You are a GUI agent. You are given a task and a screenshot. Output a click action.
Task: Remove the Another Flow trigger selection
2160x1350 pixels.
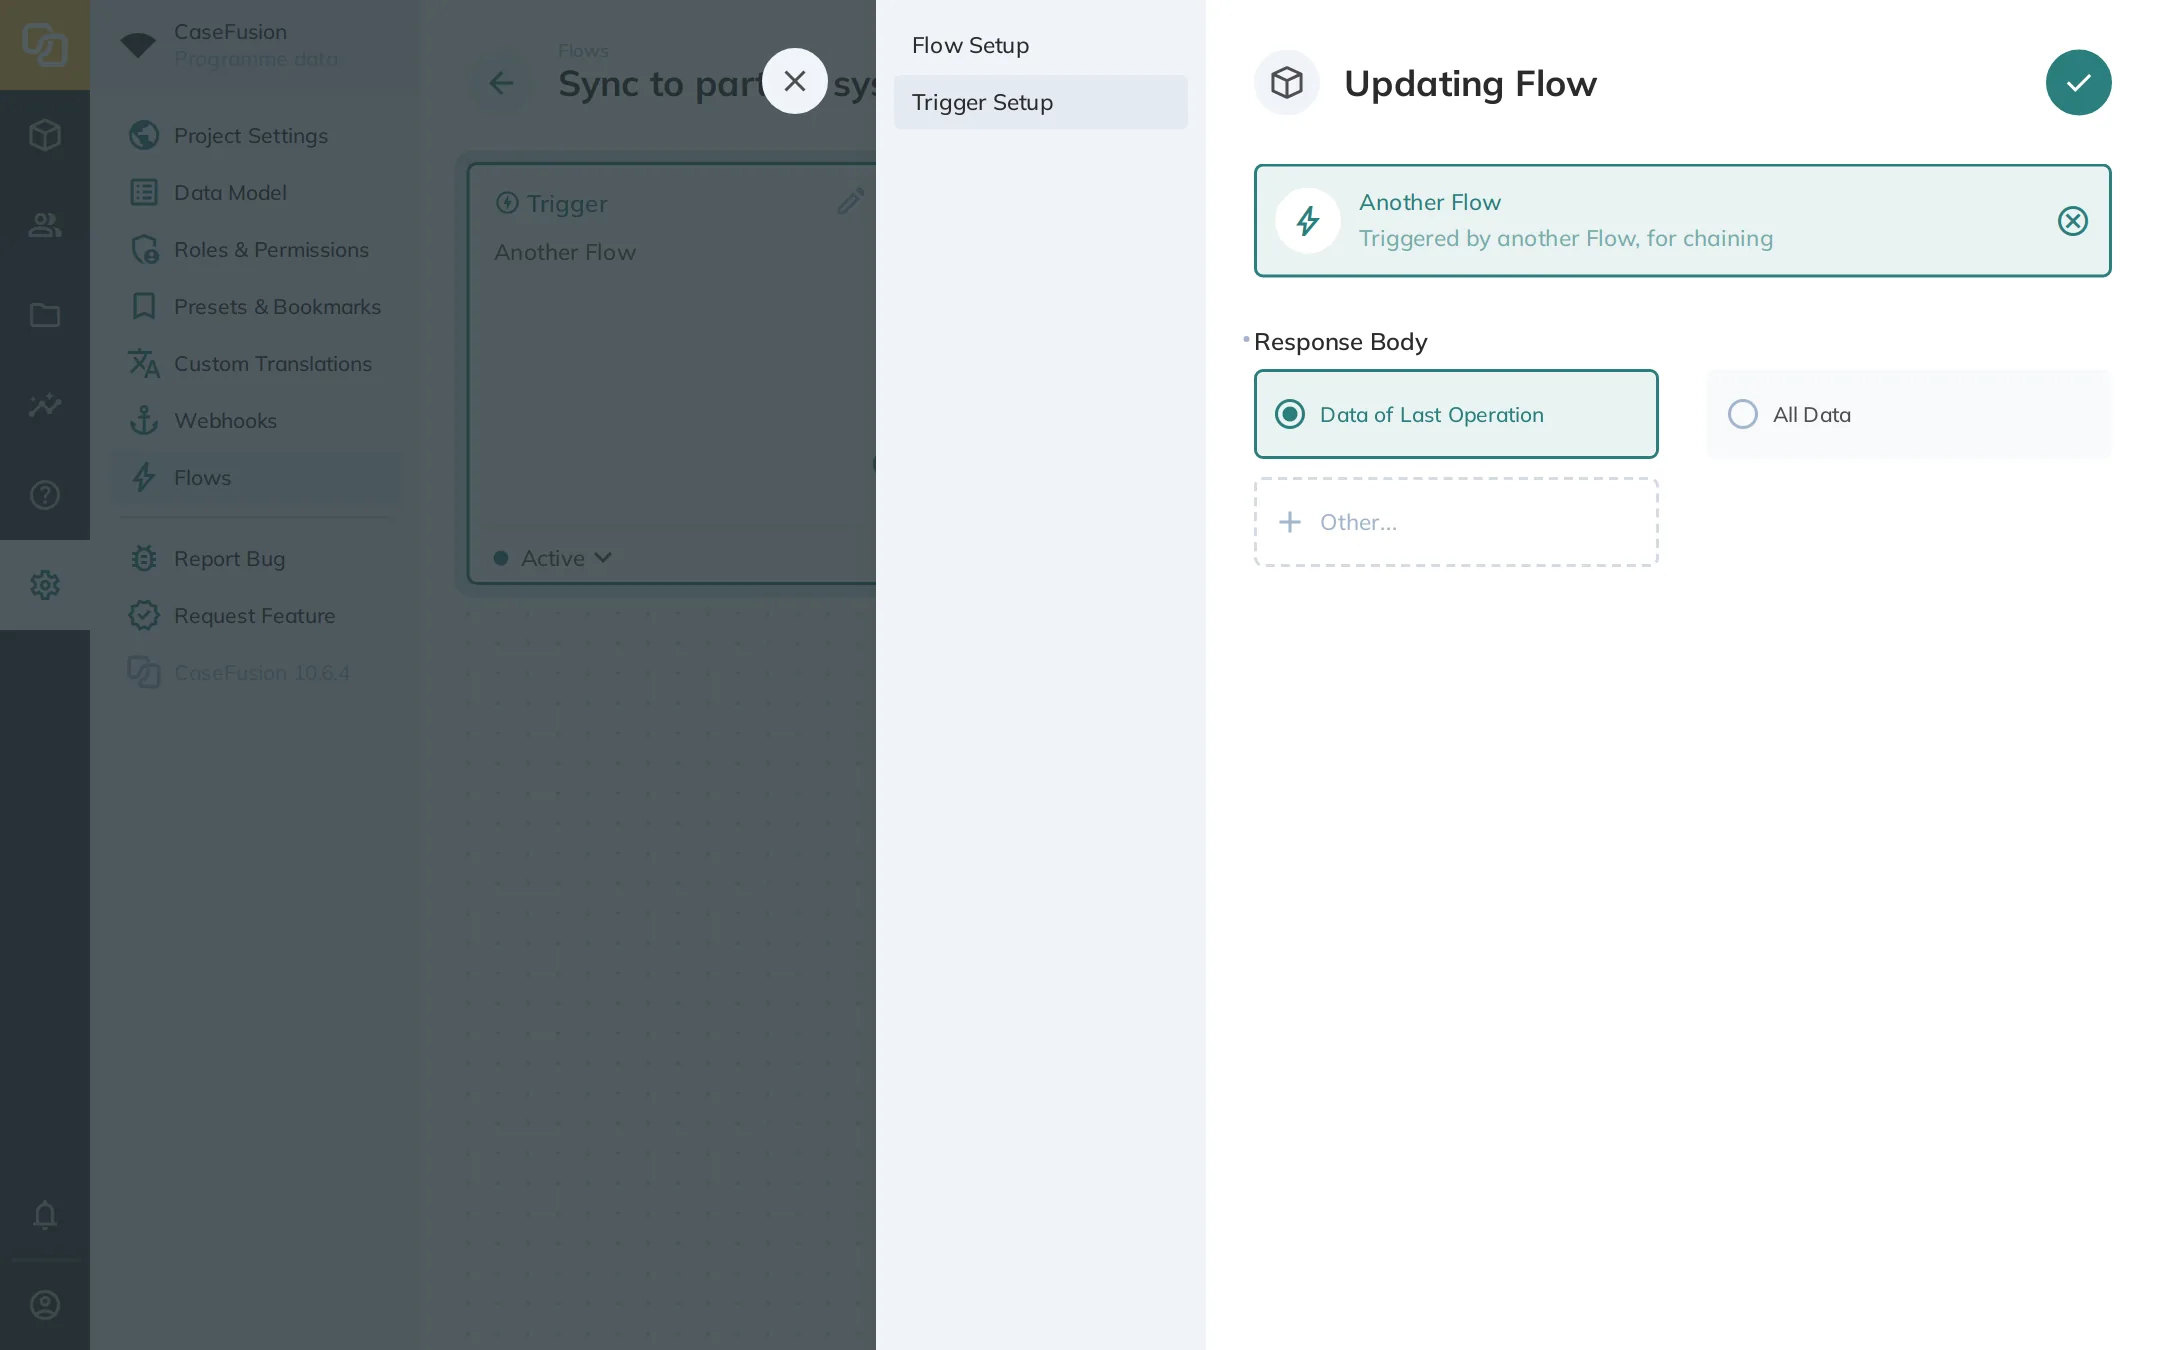(x=2072, y=221)
